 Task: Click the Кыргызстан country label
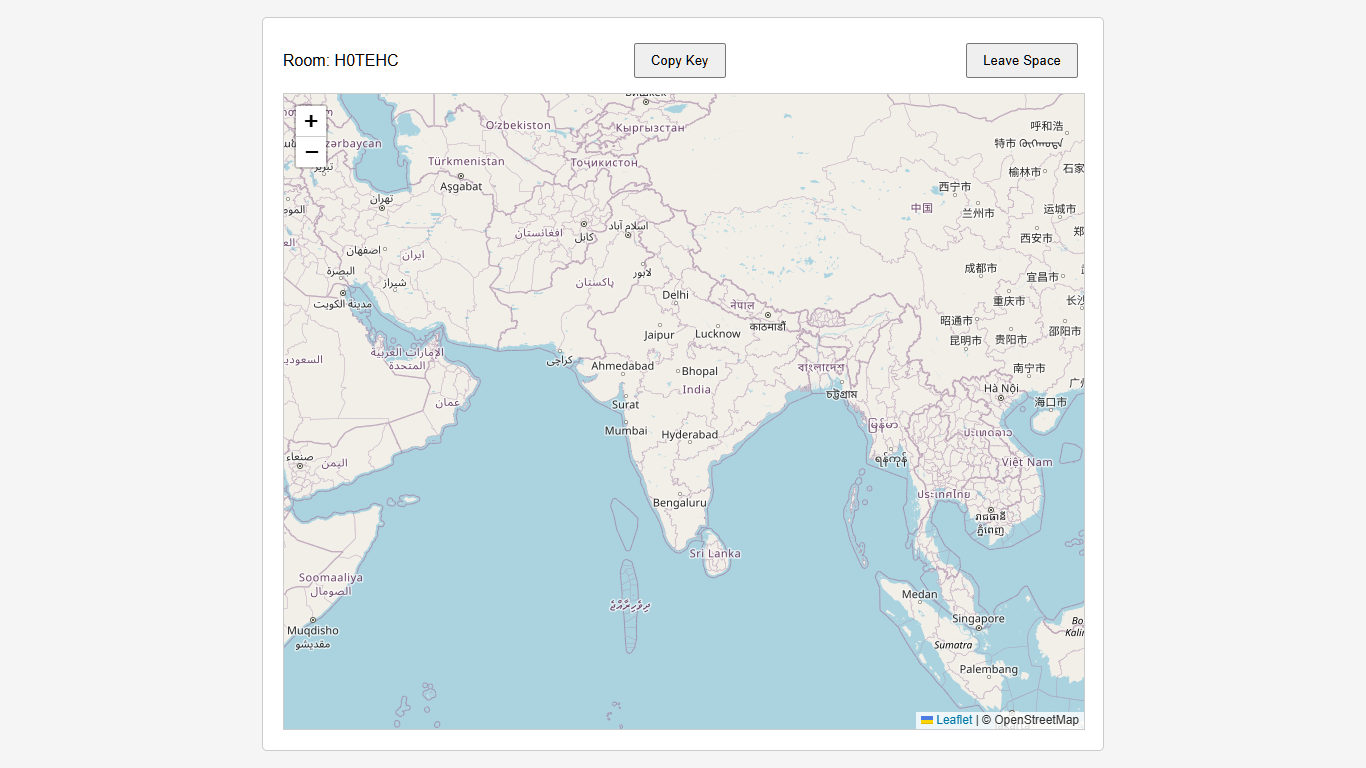[650, 128]
